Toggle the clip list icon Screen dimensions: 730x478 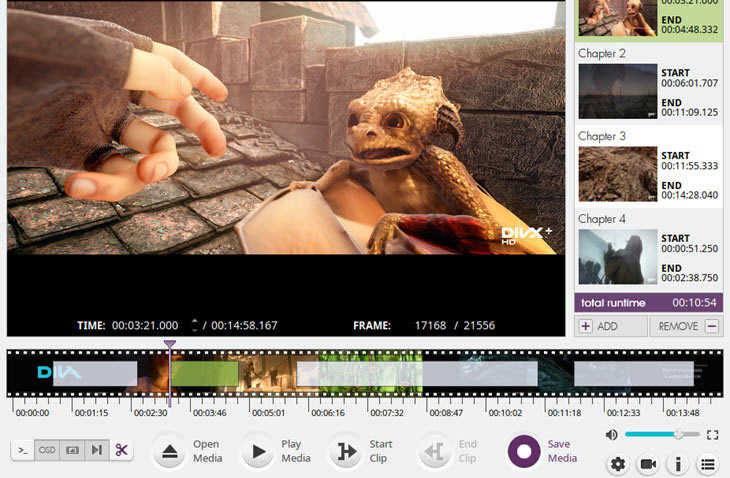coord(708,464)
